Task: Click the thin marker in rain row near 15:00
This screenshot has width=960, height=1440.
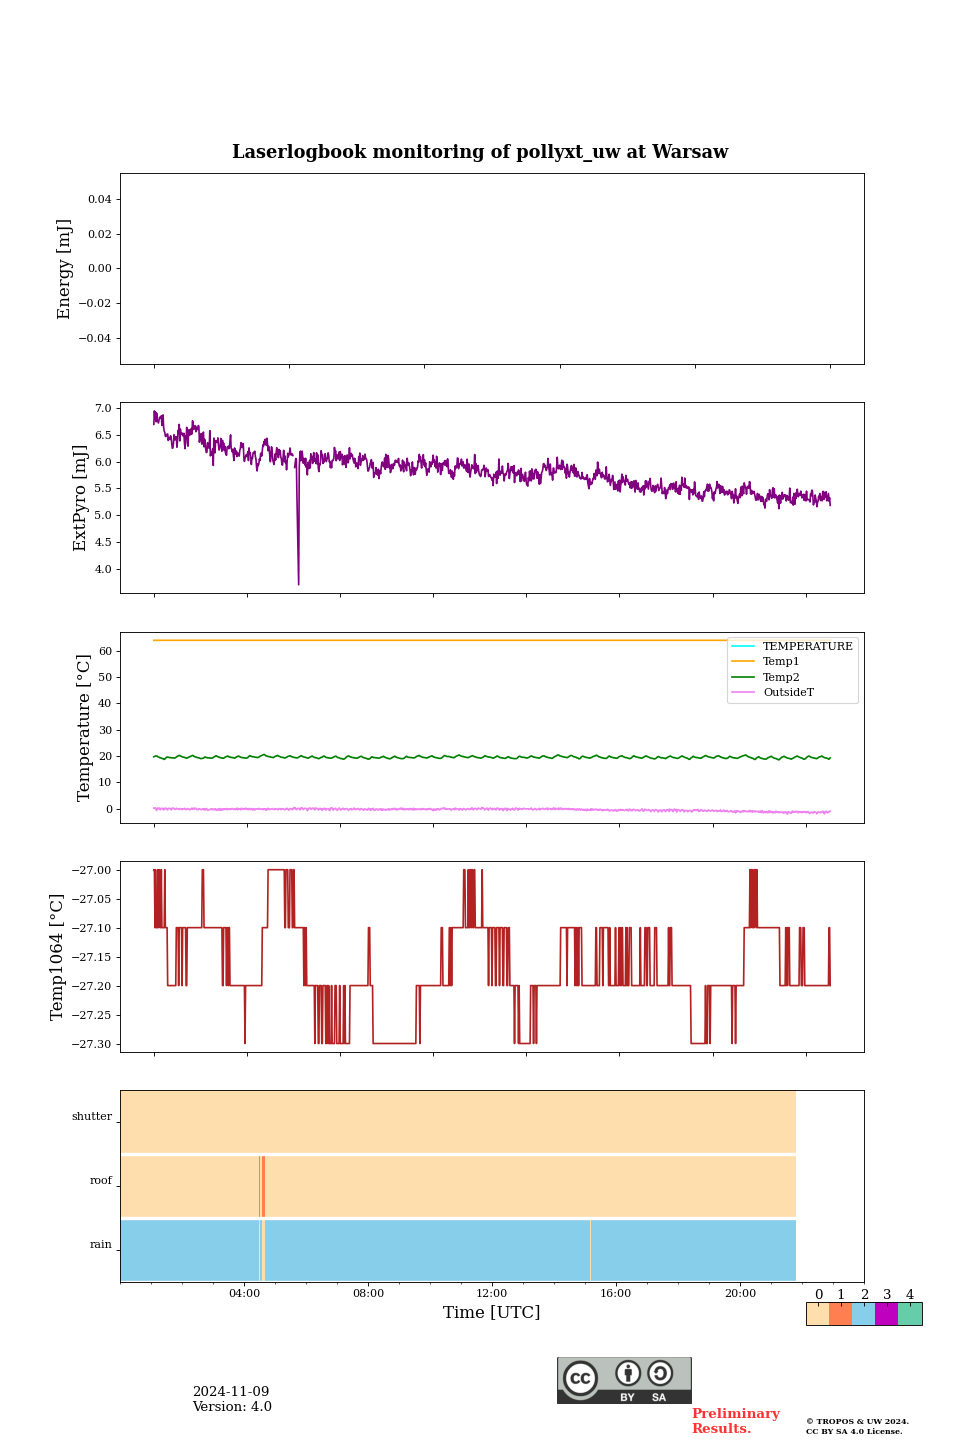Action: point(590,1250)
